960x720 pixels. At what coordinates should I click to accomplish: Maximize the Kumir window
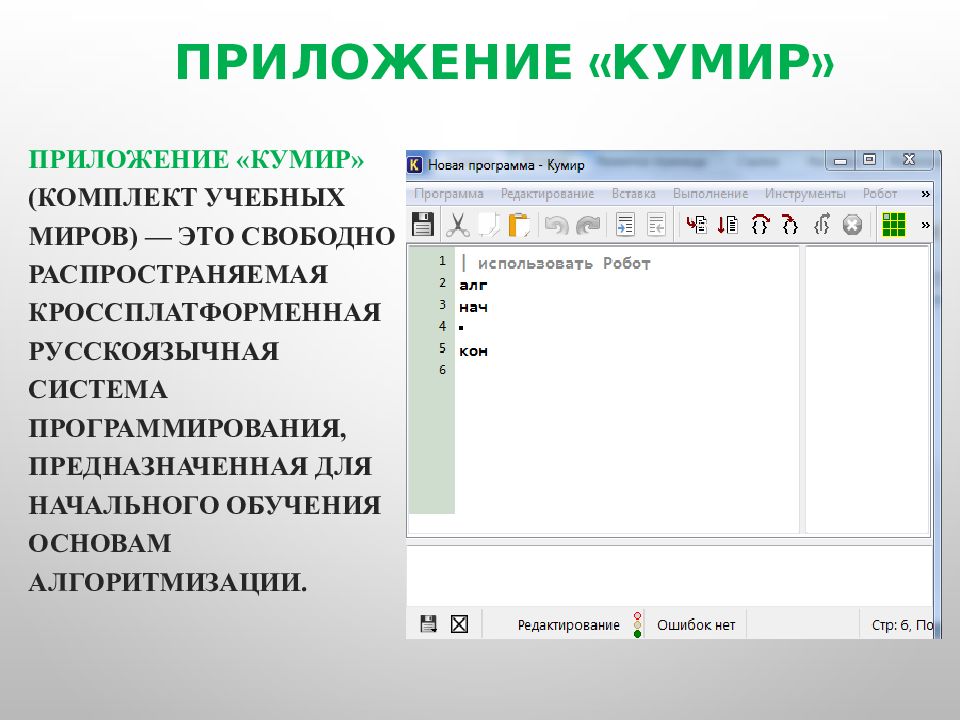[869, 160]
